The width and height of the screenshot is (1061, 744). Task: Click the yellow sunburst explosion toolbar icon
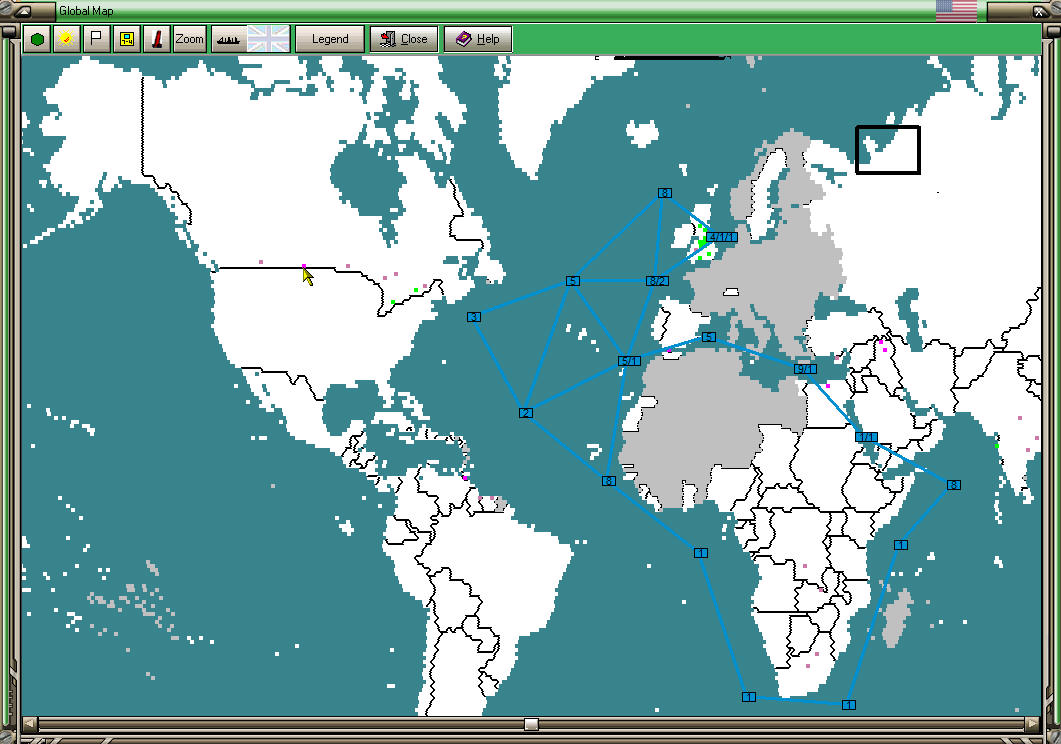point(64,38)
